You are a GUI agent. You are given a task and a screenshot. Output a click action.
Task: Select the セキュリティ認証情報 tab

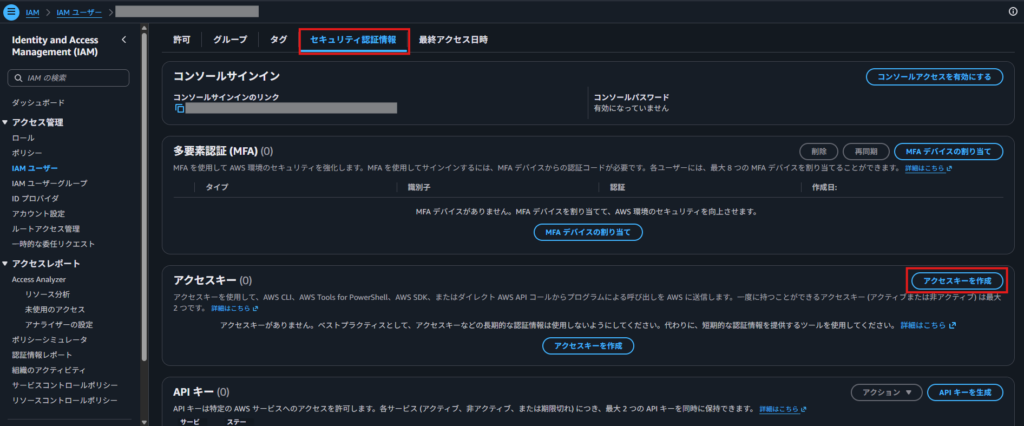point(353,40)
